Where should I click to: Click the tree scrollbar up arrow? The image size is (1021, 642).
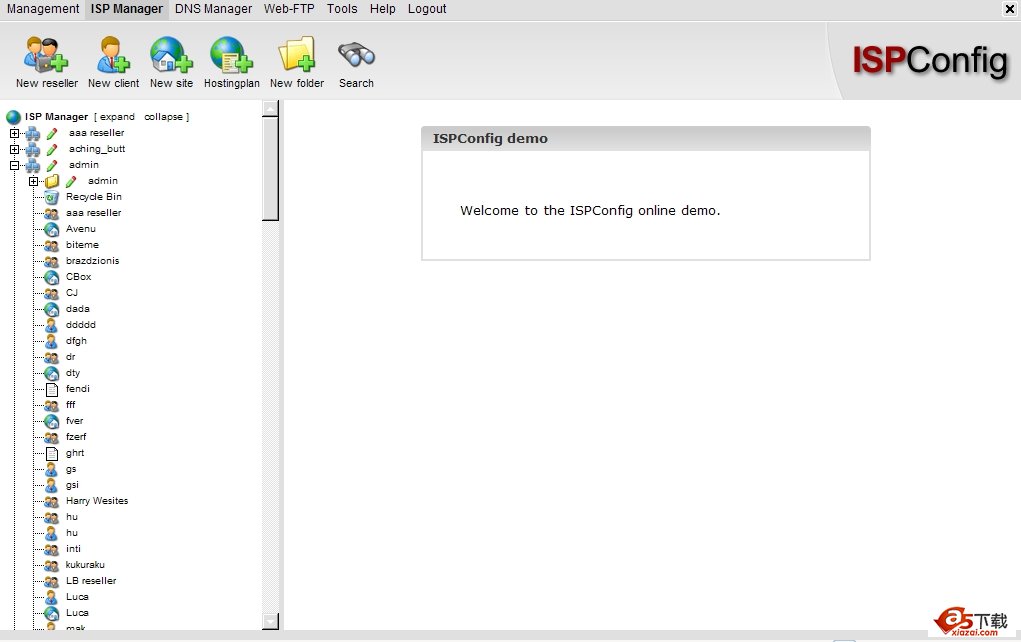tap(270, 108)
